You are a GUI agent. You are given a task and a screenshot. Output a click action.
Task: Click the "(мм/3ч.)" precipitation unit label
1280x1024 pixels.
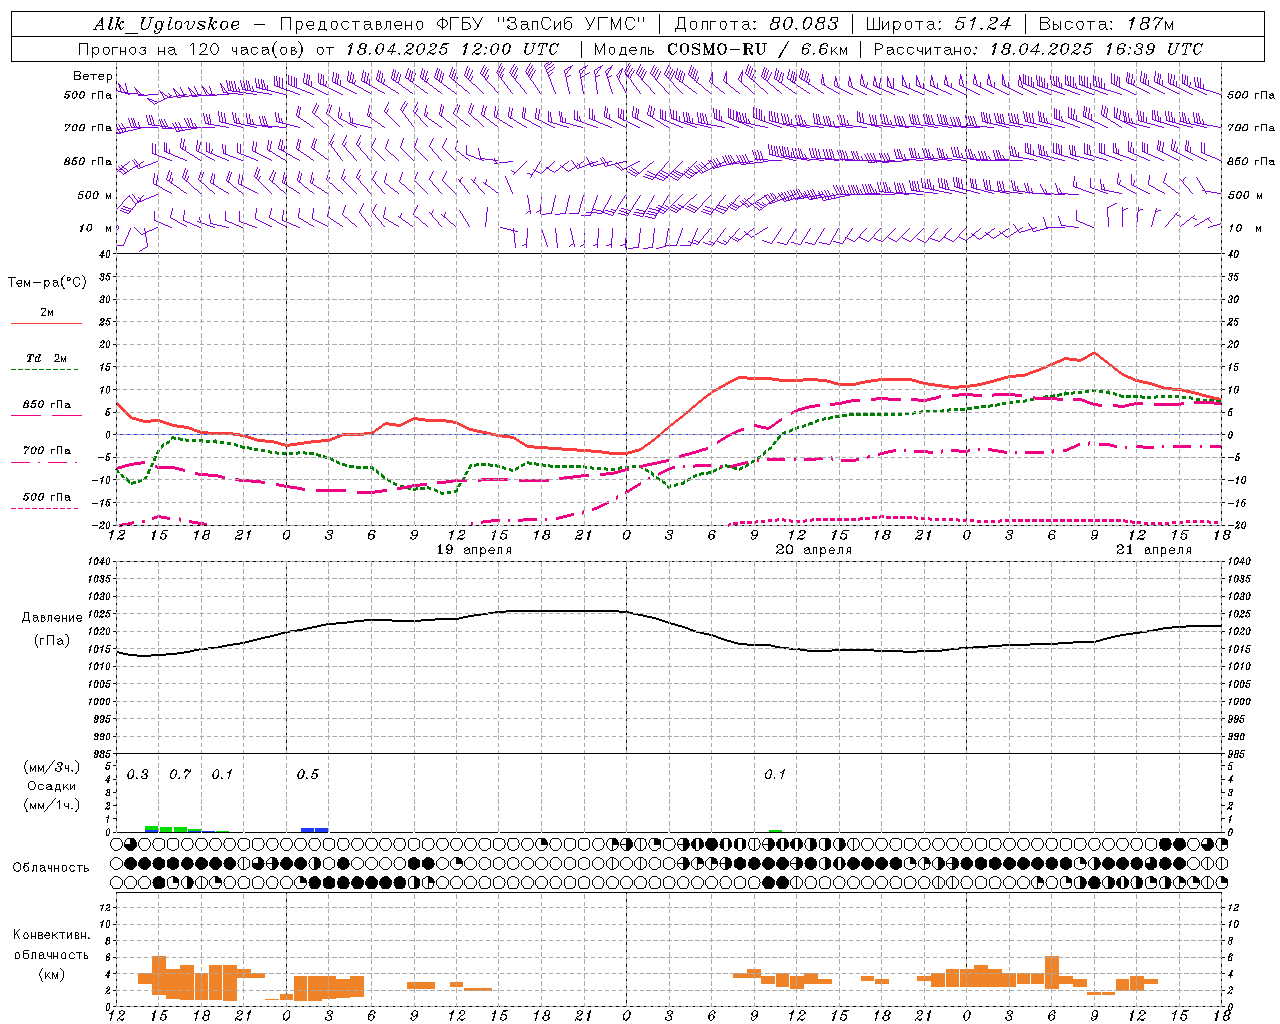[52, 768]
